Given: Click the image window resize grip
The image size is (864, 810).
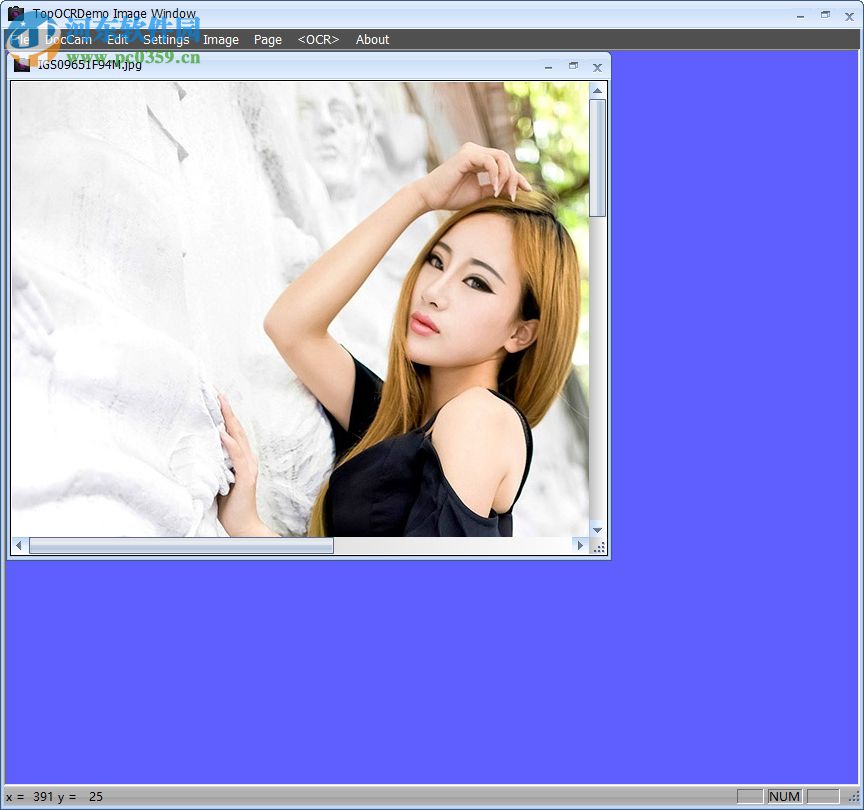Looking at the screenshot, I should coord(598,547).
